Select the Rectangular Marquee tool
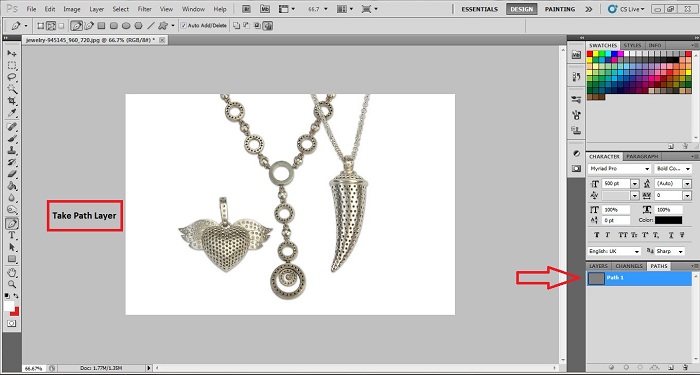This screenshot has height=375, width=700. pos(12,66)
